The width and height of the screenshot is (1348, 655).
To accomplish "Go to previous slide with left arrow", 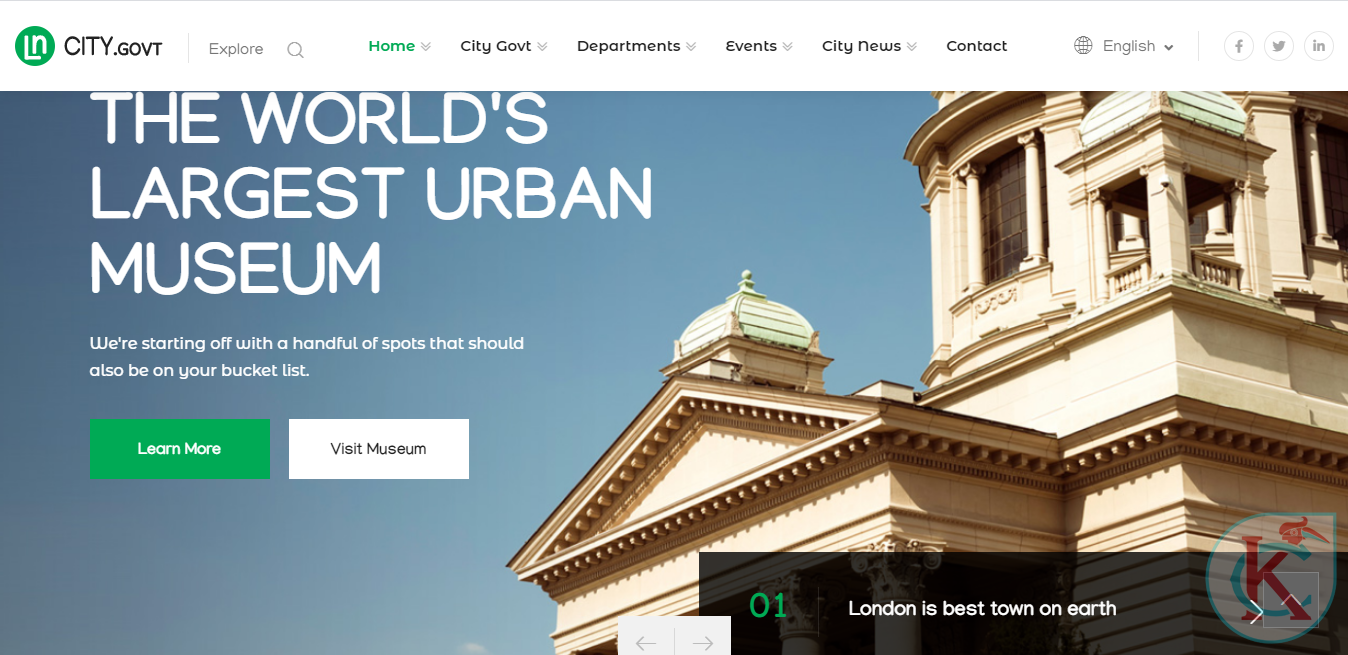I will coord(646,642).
